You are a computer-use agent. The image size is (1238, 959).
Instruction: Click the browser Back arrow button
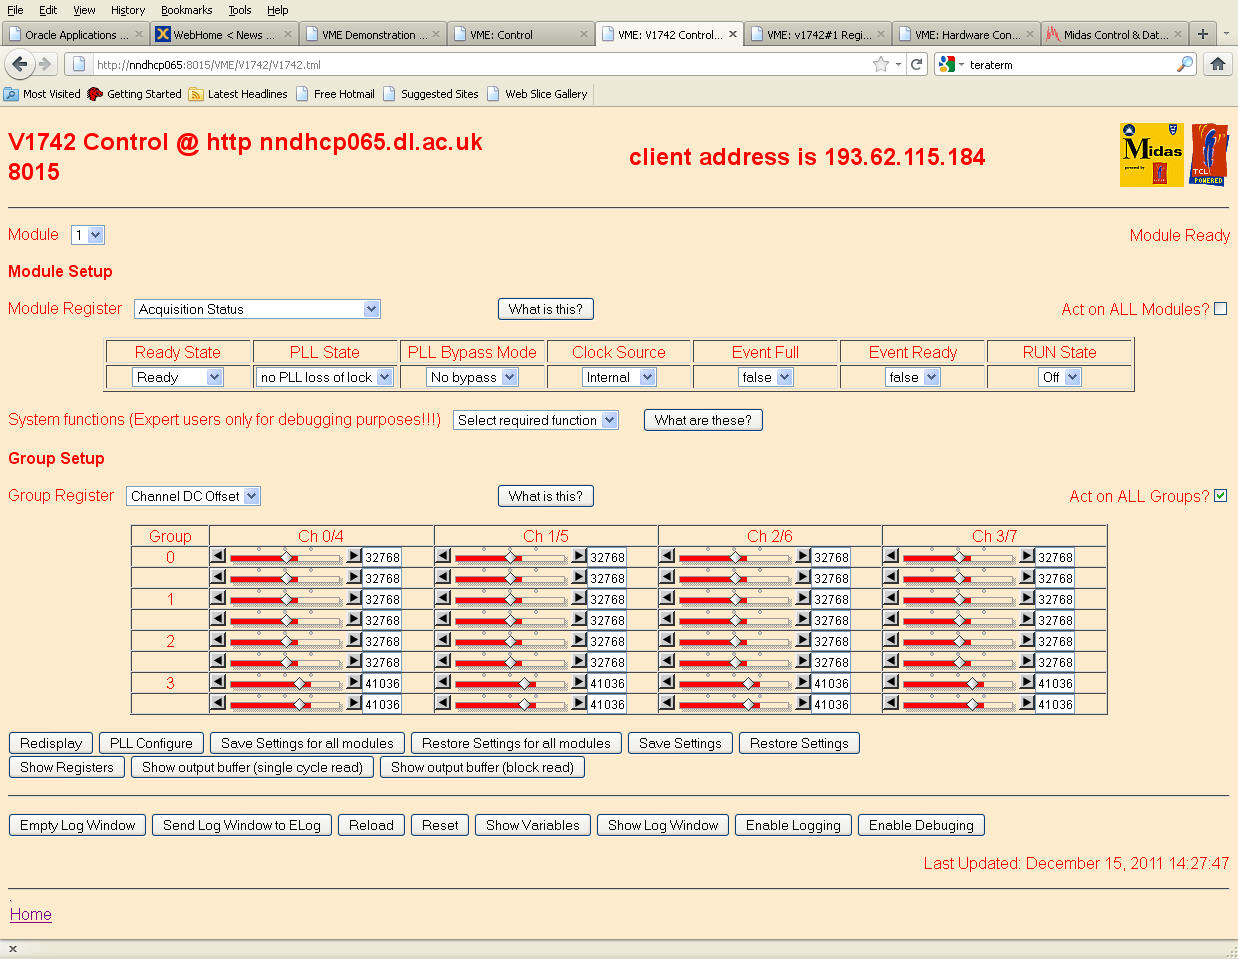[x=19, y=64]
